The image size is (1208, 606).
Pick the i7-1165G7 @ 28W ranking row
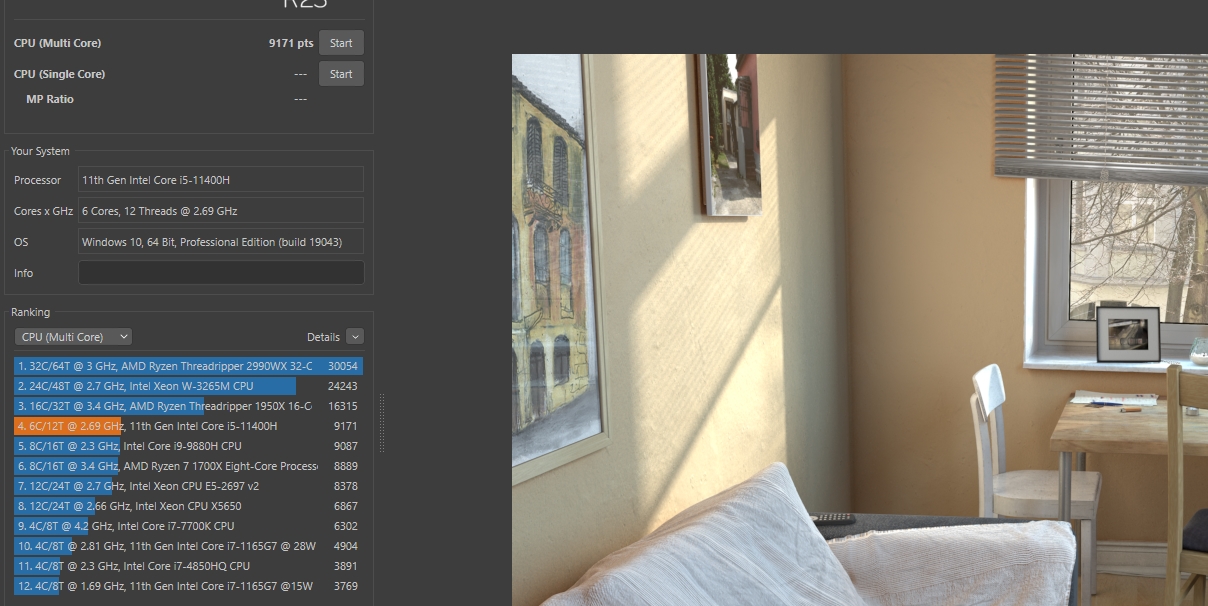coord(188,546)
